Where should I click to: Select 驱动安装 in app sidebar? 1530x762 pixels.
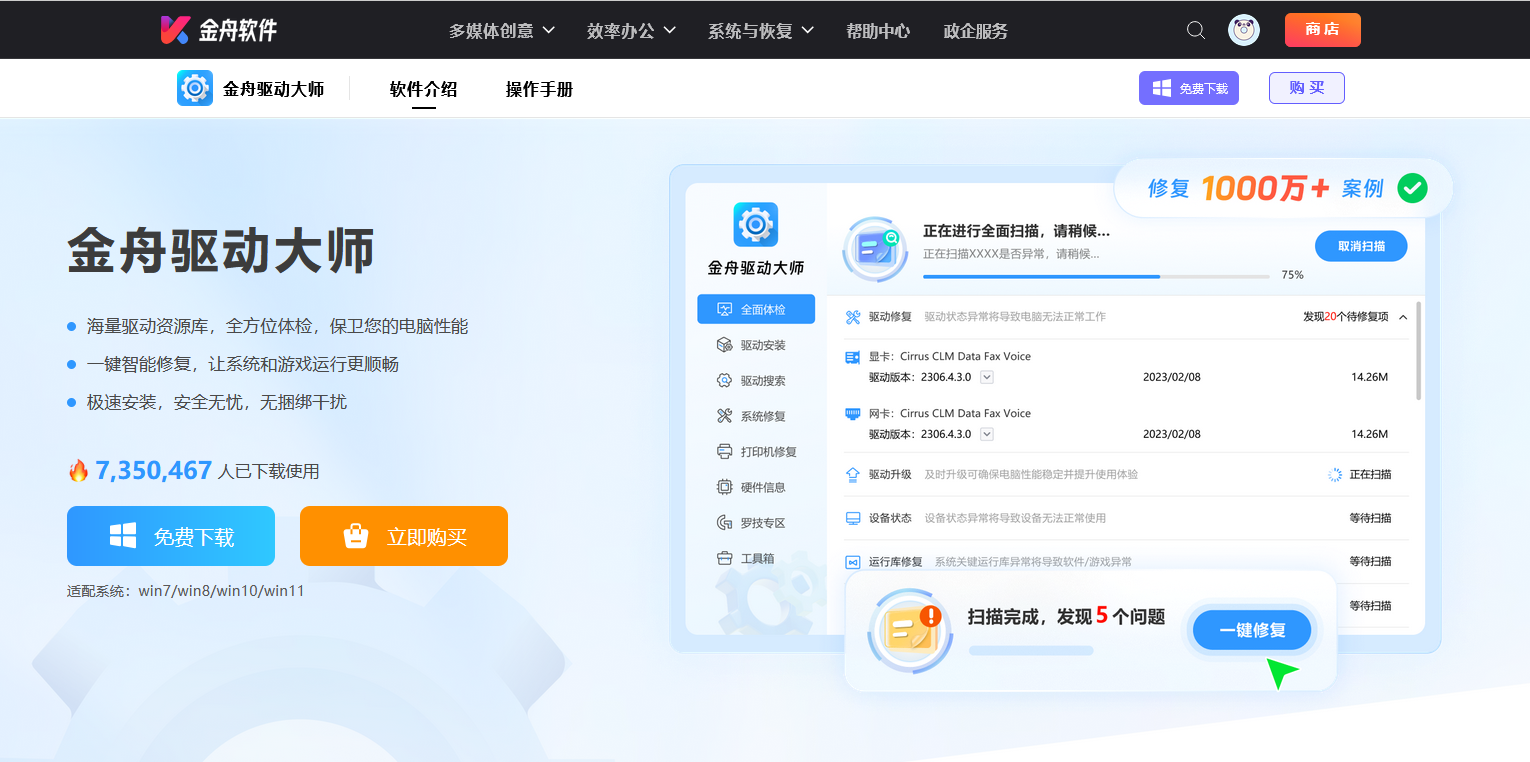click(756, 345)
